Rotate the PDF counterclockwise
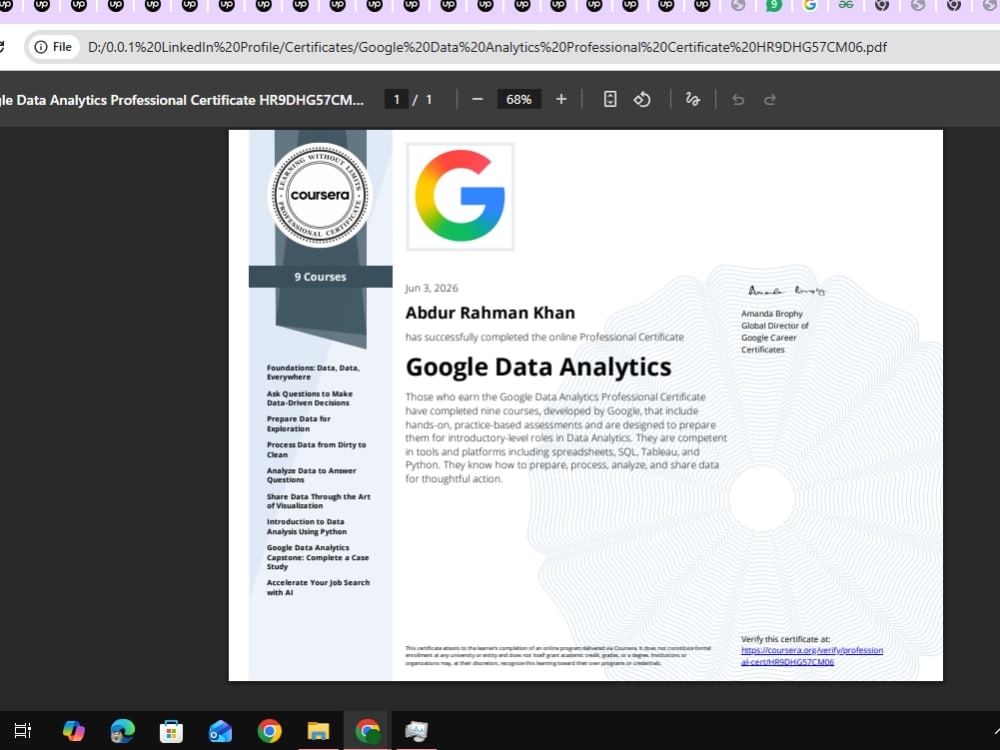Viewport: 1000px width, 750px height. 642,99
